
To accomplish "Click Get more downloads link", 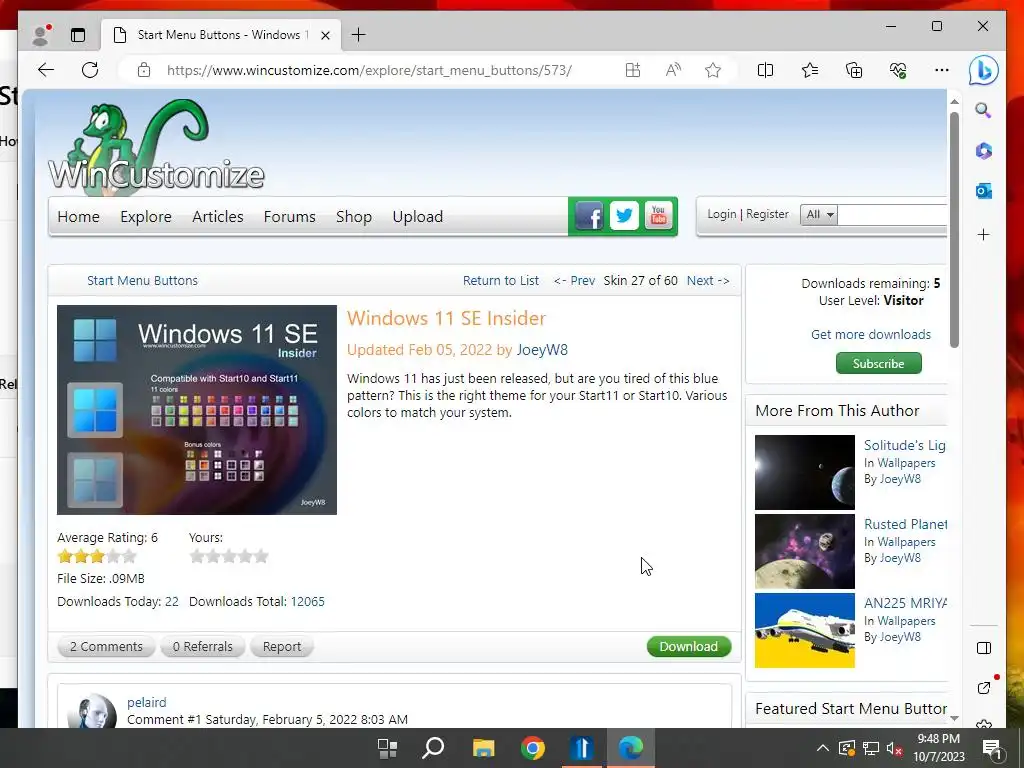I will [x=871, y=334].
